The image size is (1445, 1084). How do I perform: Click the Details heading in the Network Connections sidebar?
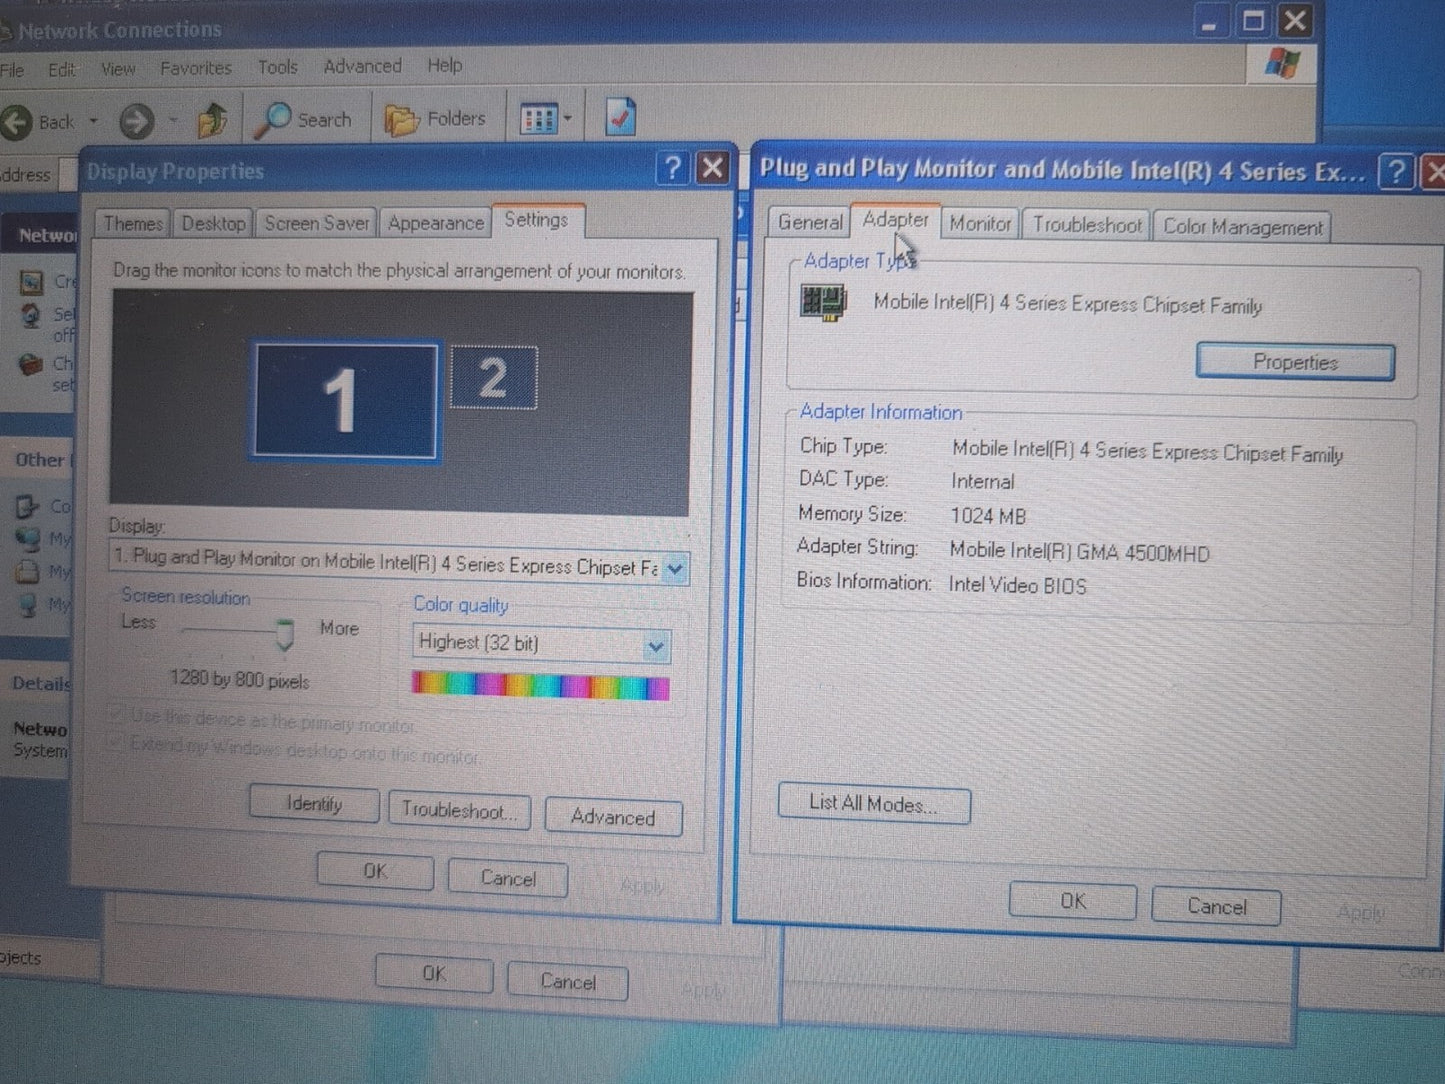[41, 684]
